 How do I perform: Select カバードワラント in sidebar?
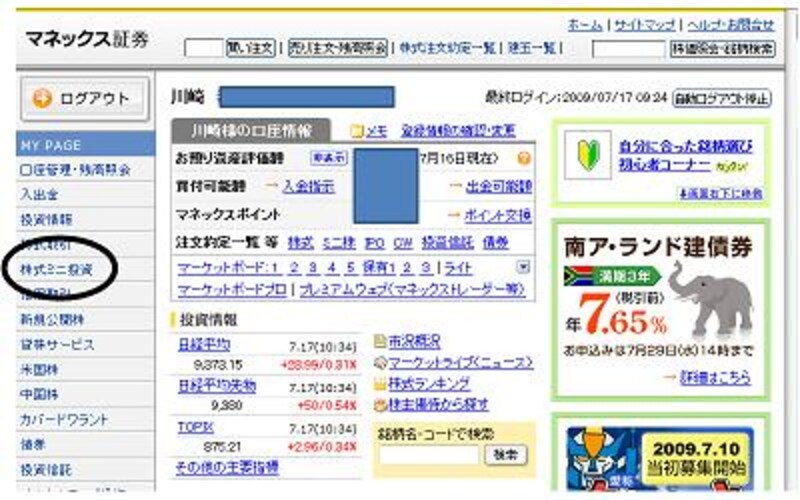64,419
